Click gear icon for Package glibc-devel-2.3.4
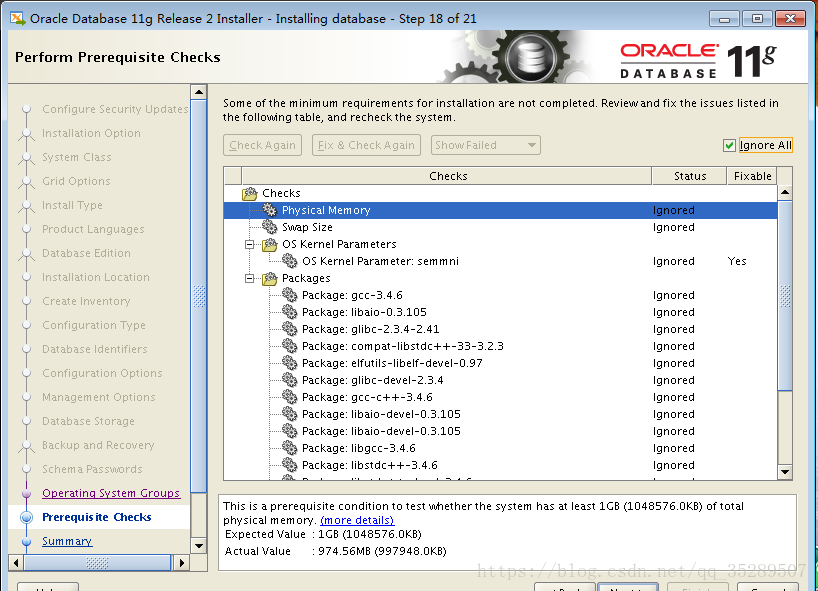The width and height of the screenshot is (818, 591). click(x=290, y=380)
